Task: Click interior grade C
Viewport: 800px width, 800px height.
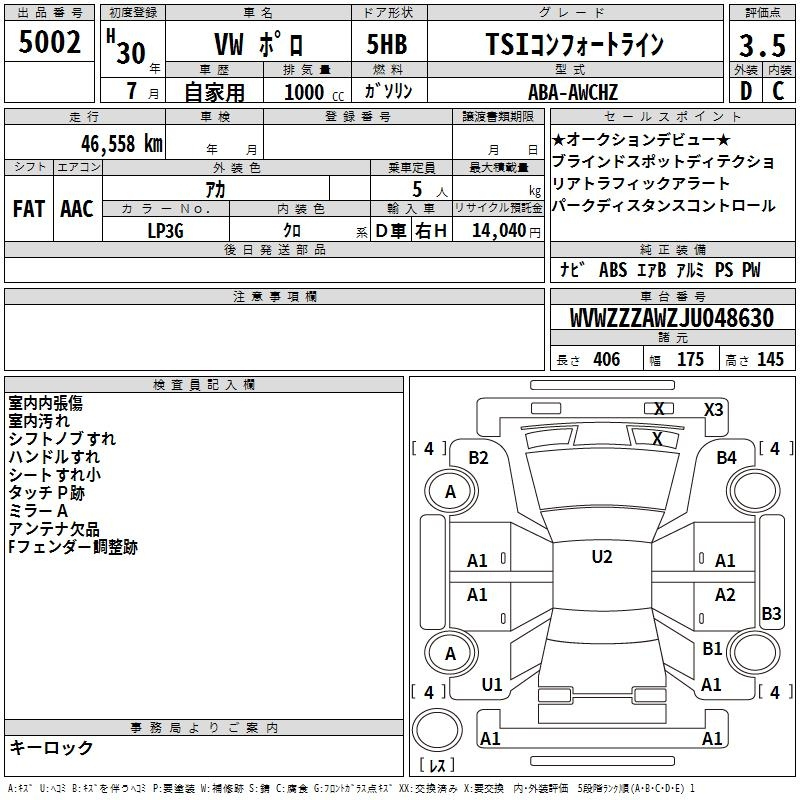Action: [x=778, y=91]
